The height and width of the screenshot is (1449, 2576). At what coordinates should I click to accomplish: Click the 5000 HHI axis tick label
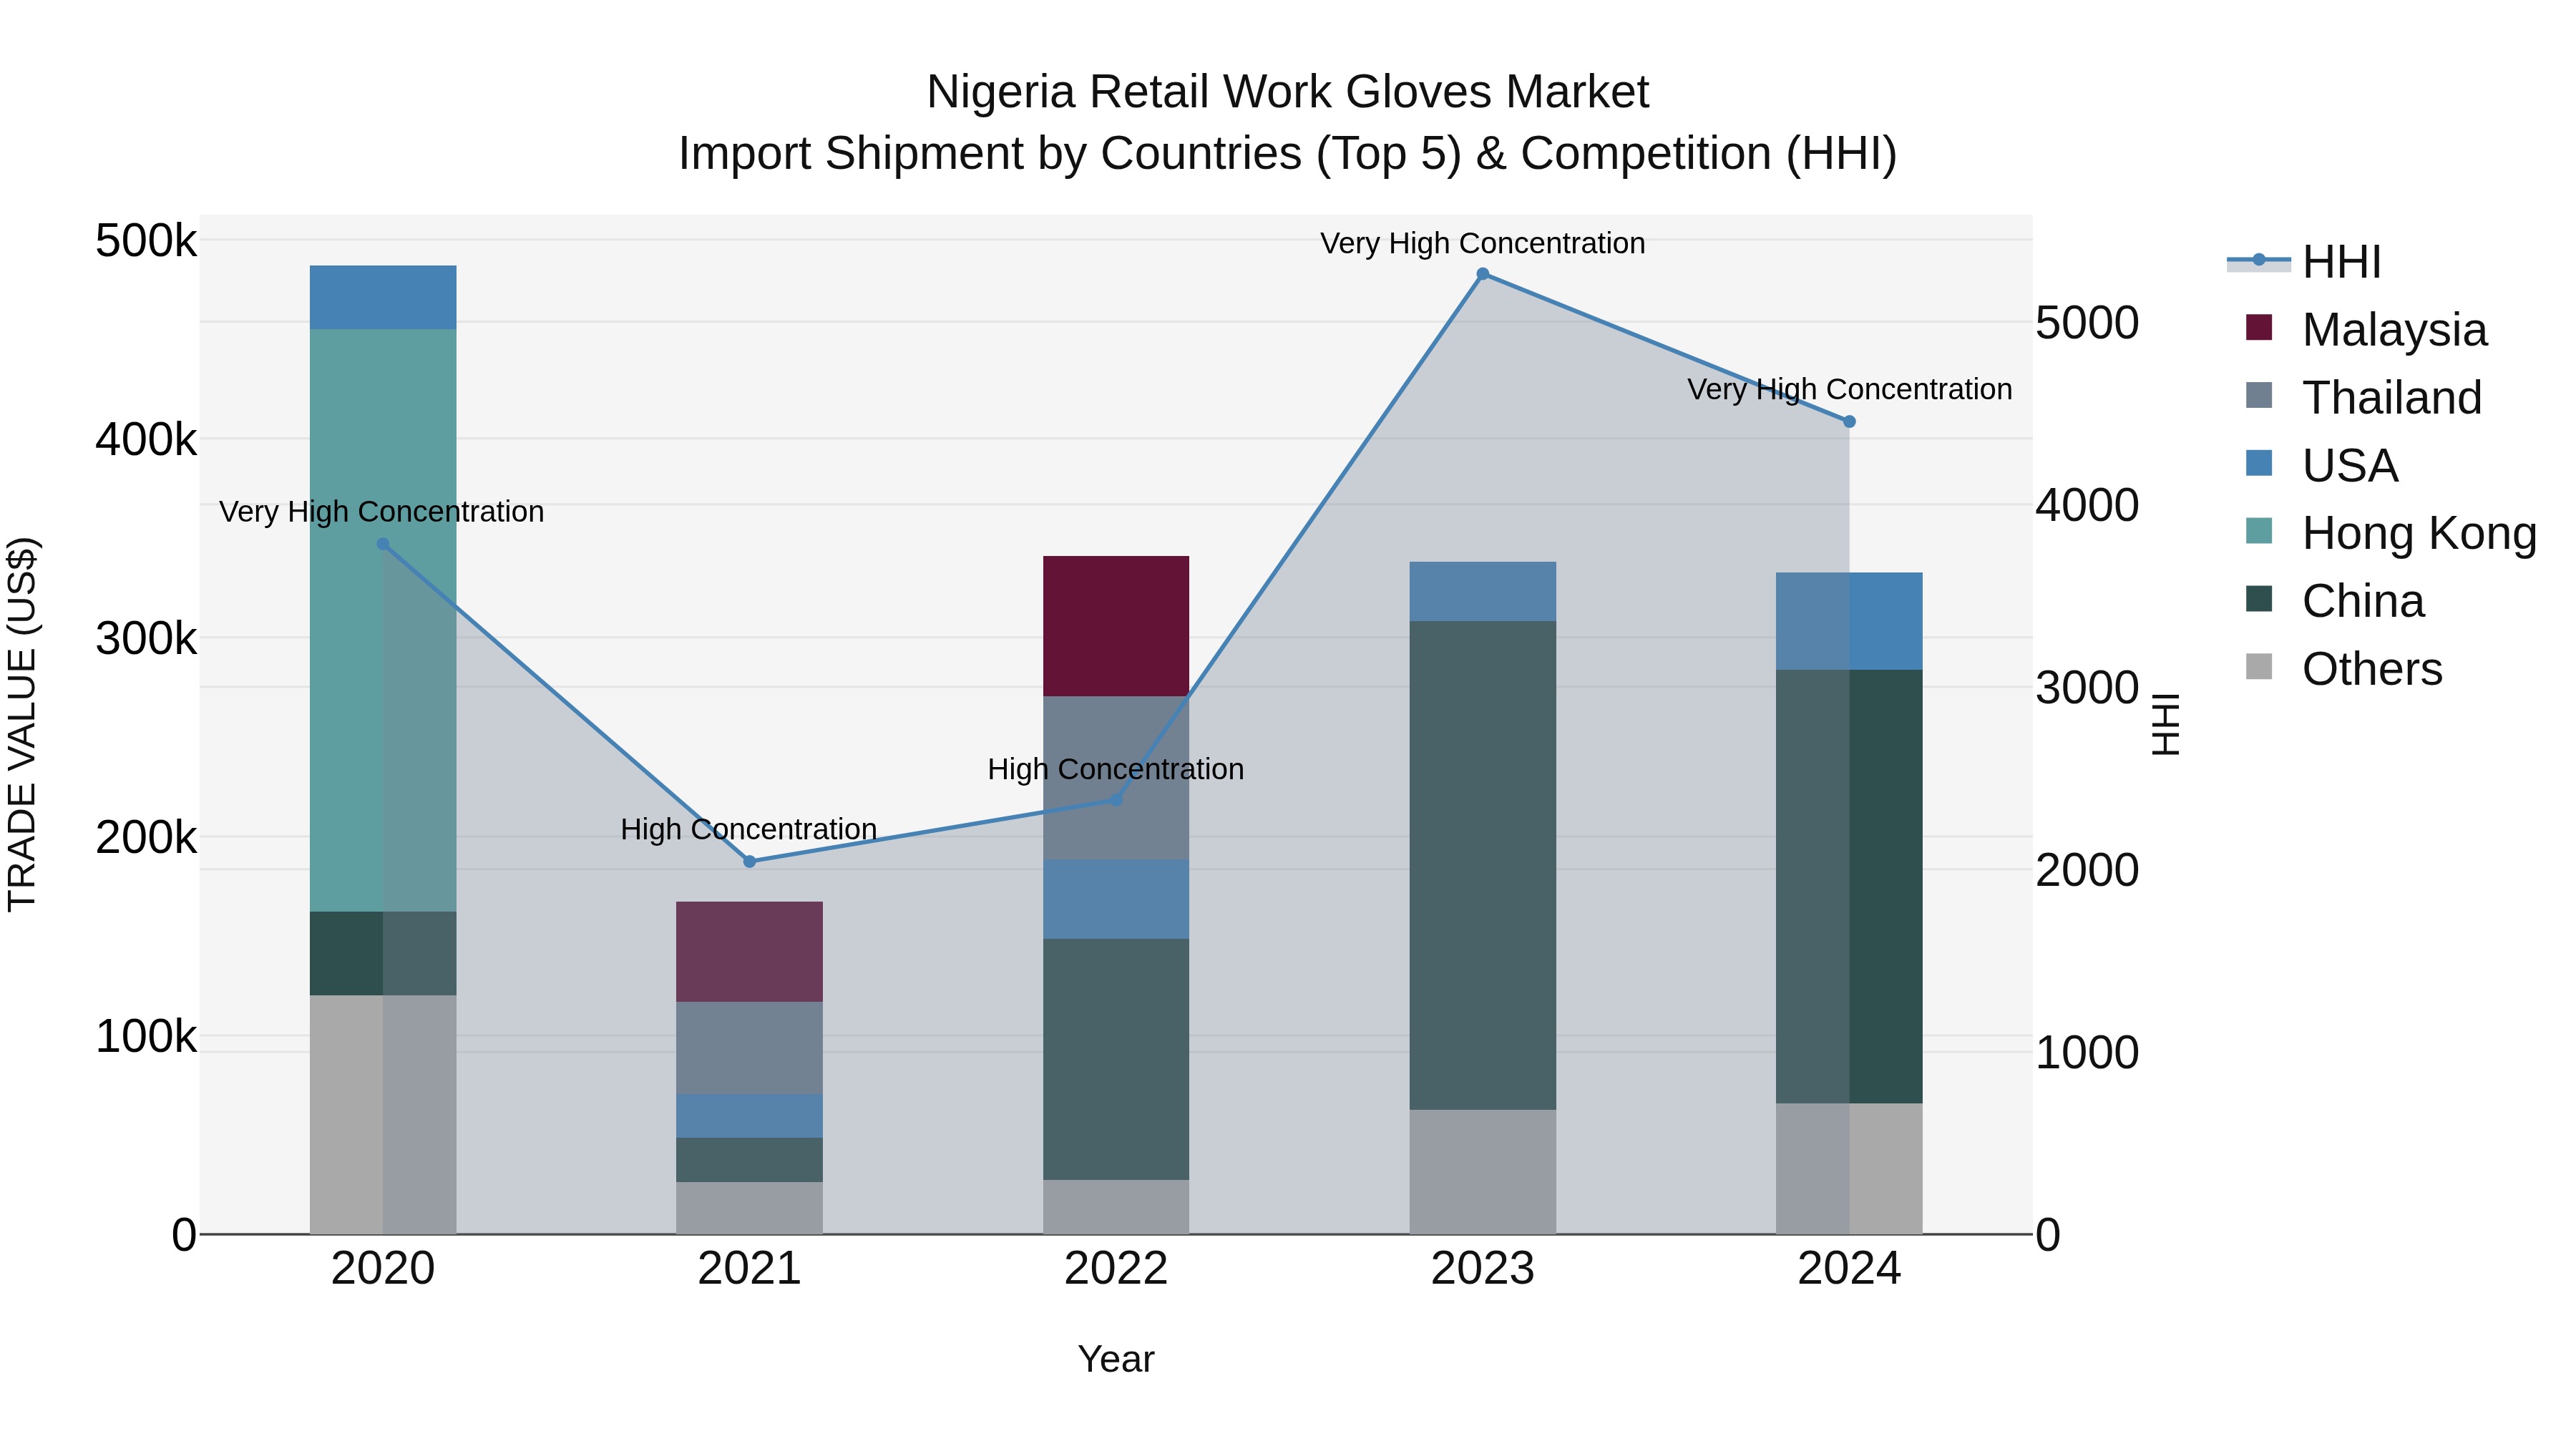tap(2087, 323)
